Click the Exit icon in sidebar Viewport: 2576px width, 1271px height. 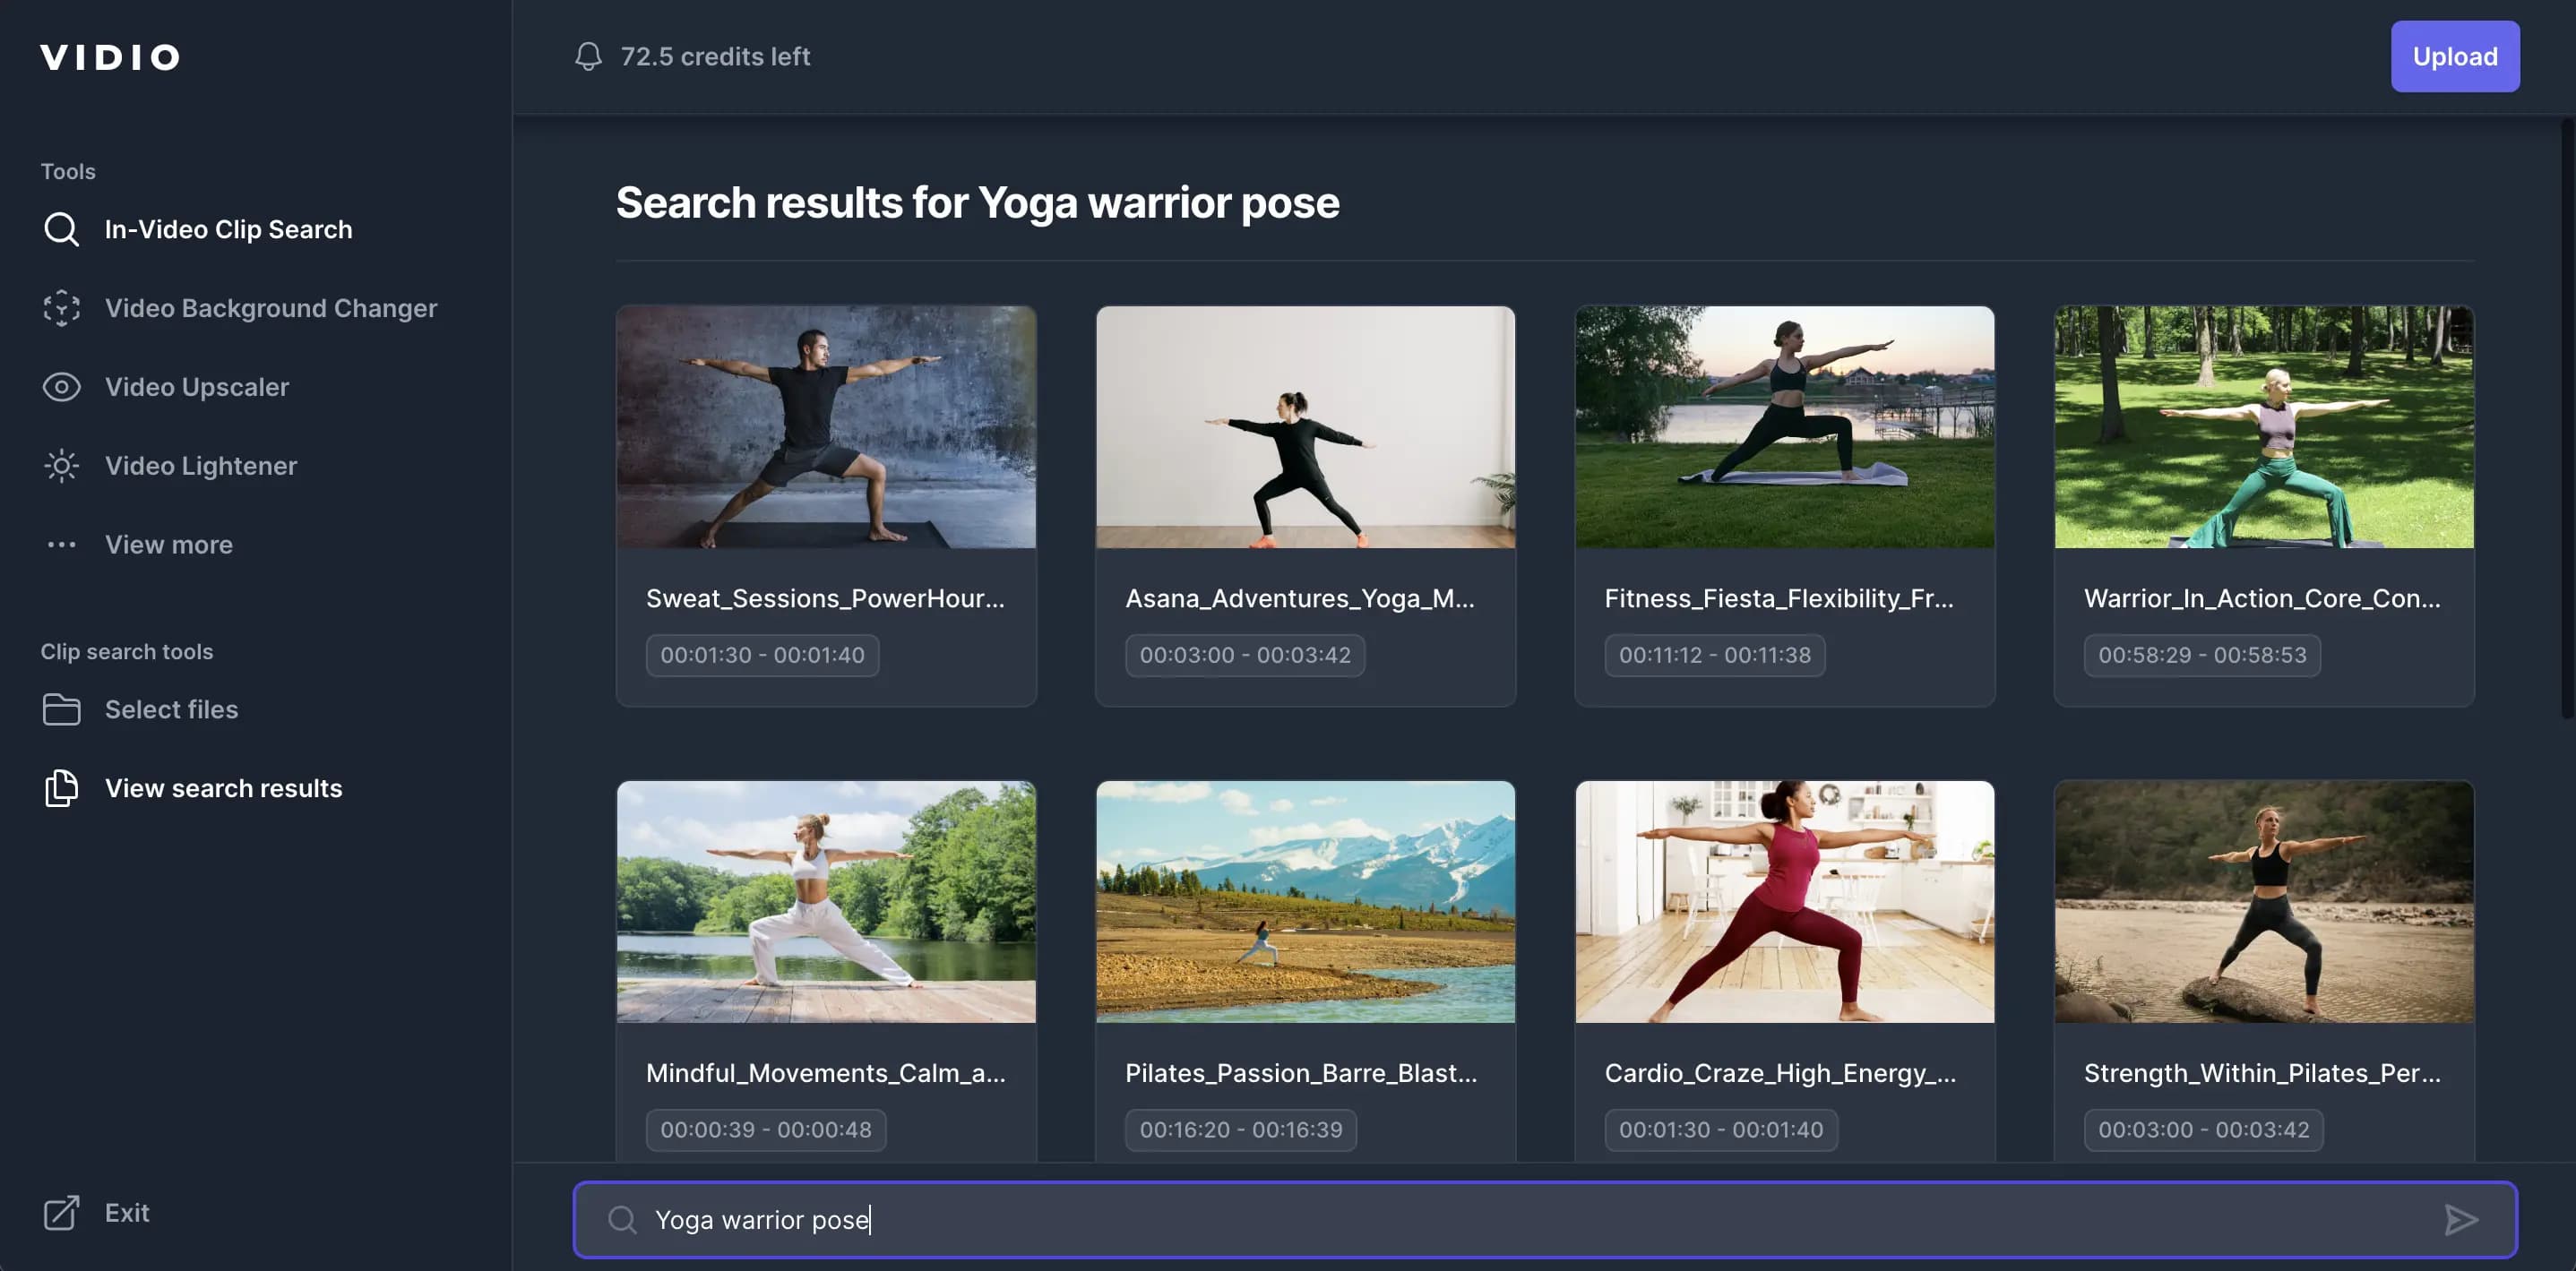click(61, 1212)
